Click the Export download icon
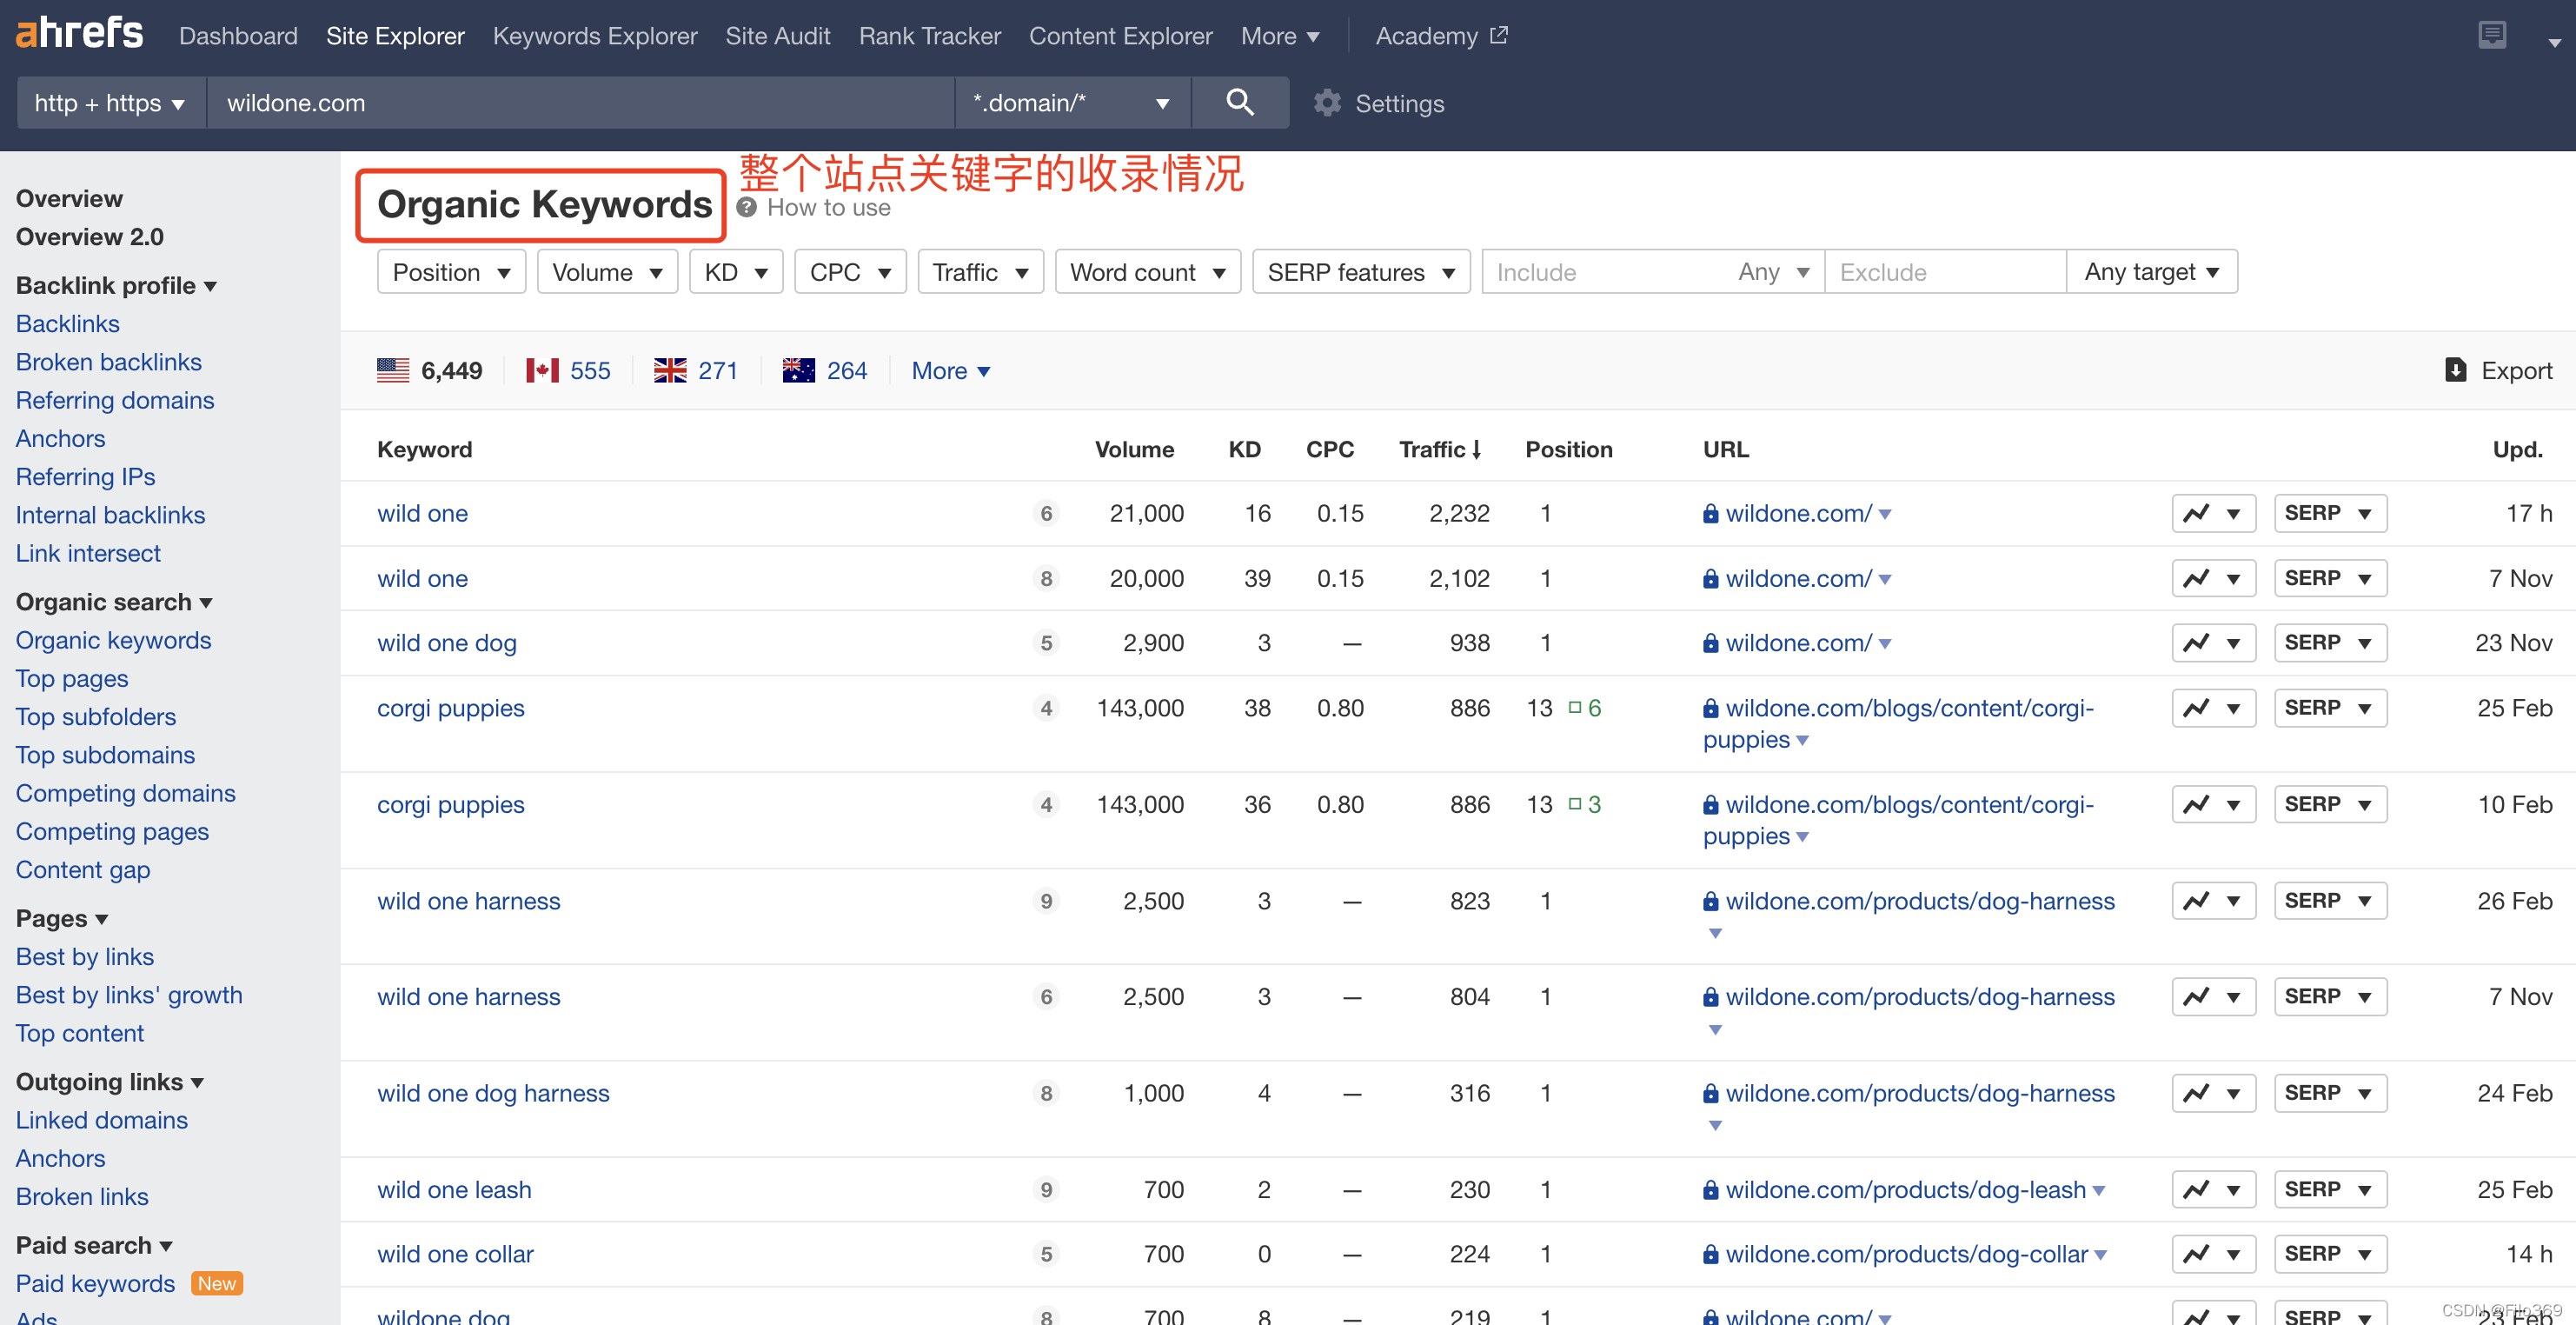This screenshot has width=2576, height=1325. (x=2455, y=370)
